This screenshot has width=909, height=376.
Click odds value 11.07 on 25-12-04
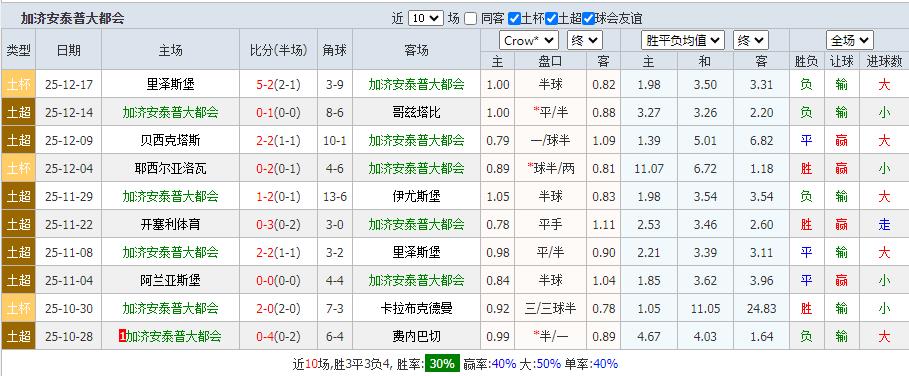[649, 169]
